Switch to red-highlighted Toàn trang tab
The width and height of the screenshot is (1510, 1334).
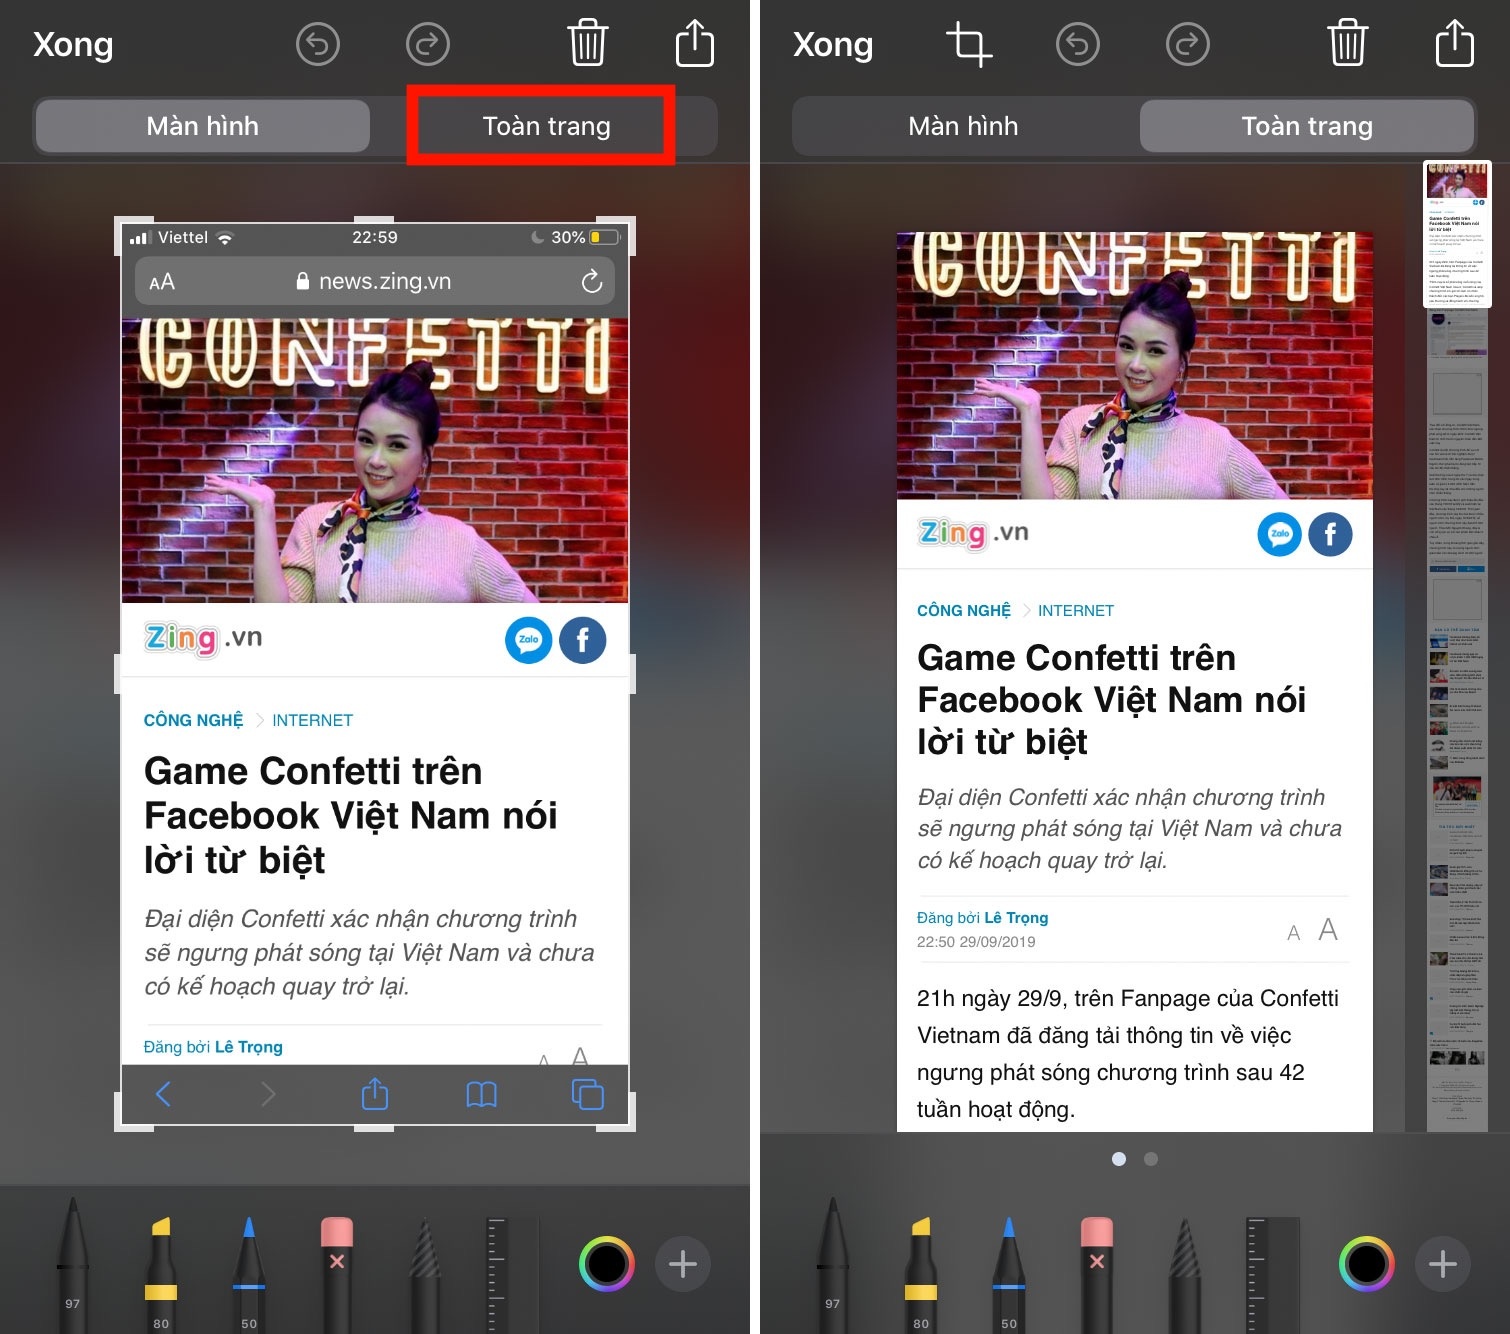tap(545, 126)
